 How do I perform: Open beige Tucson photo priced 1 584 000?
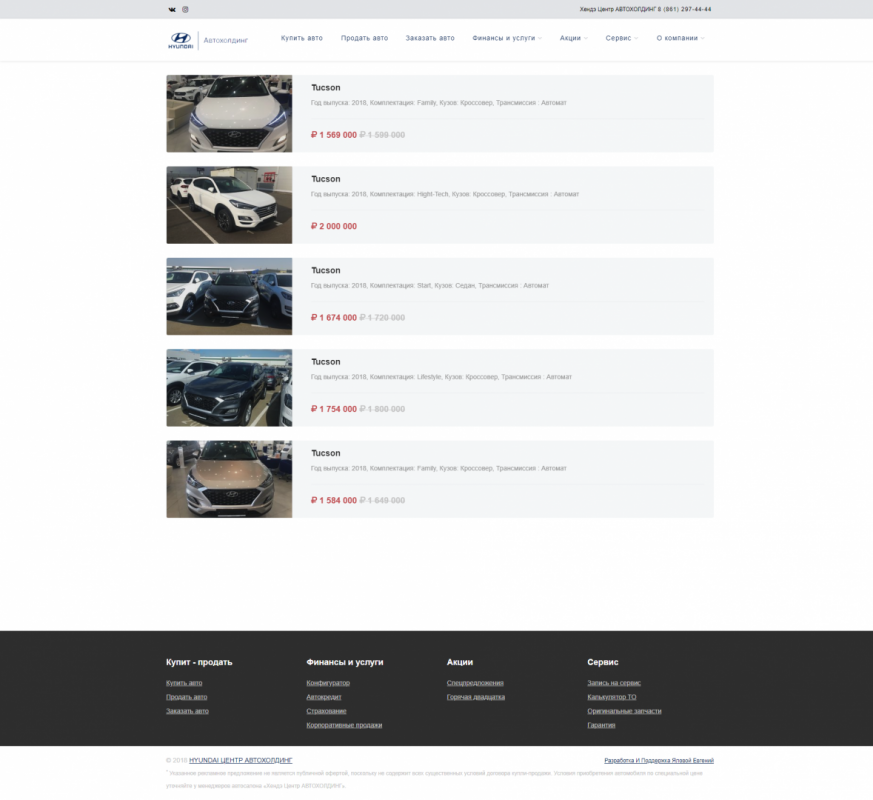pos(229,479)
